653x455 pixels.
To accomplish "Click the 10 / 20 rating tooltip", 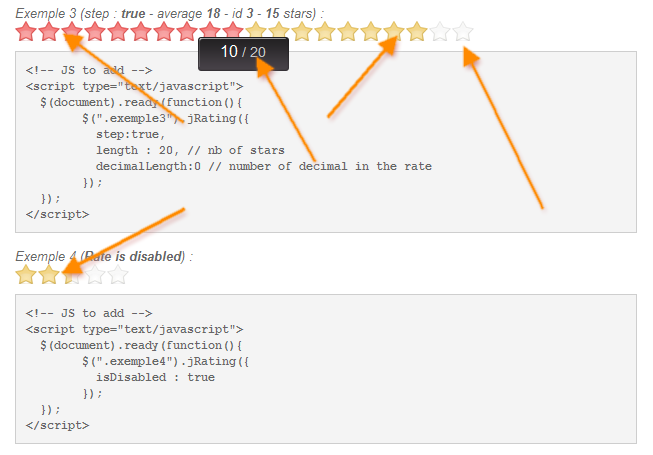I will tap(243, 54).
